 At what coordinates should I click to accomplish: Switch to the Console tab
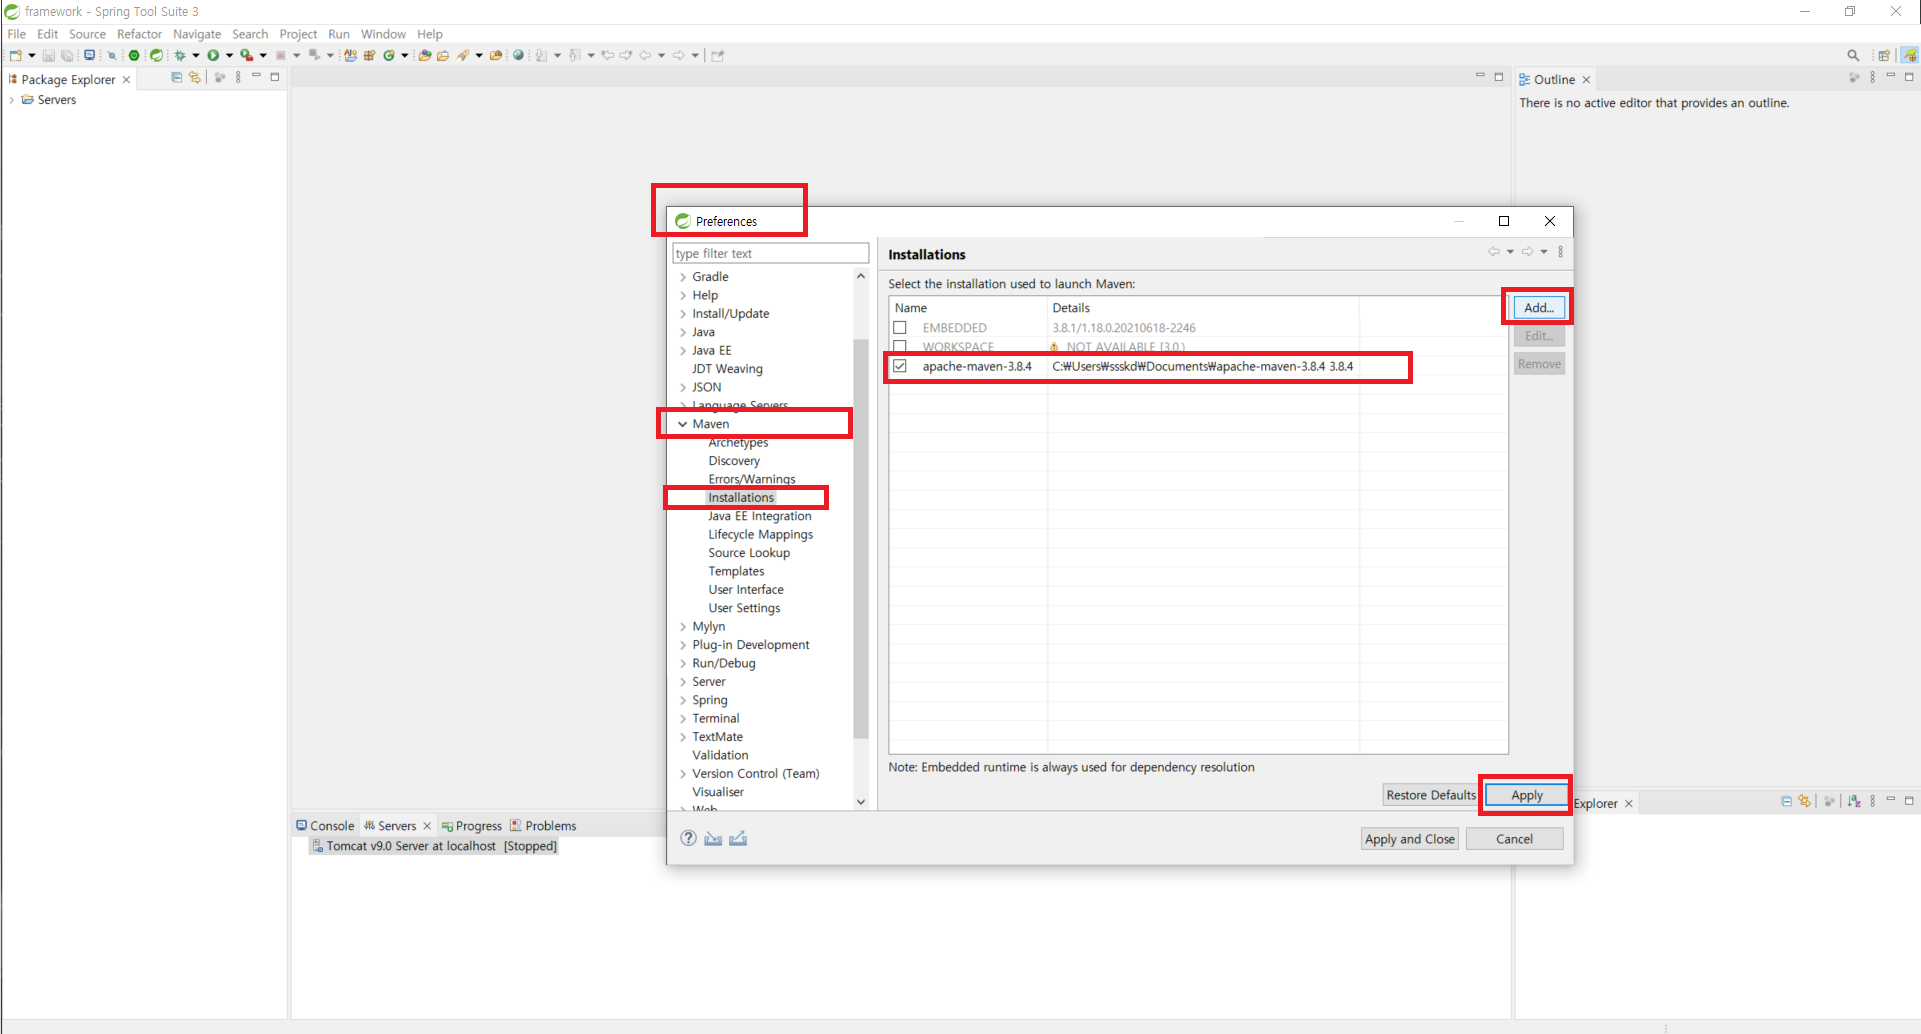pos(325,826)
